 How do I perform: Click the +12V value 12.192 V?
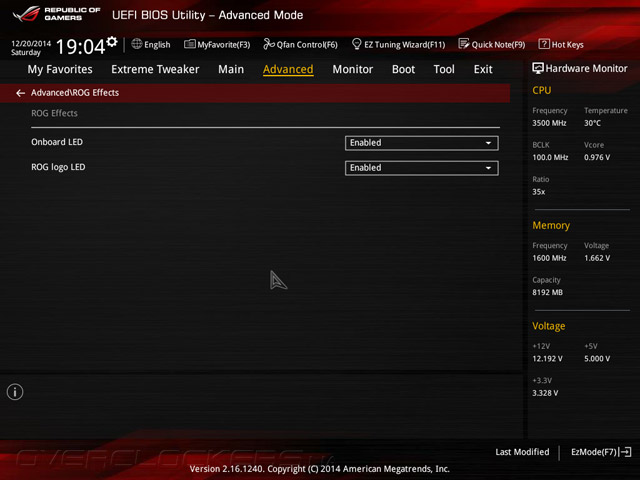pyautogui.click(x=547, y=359)
